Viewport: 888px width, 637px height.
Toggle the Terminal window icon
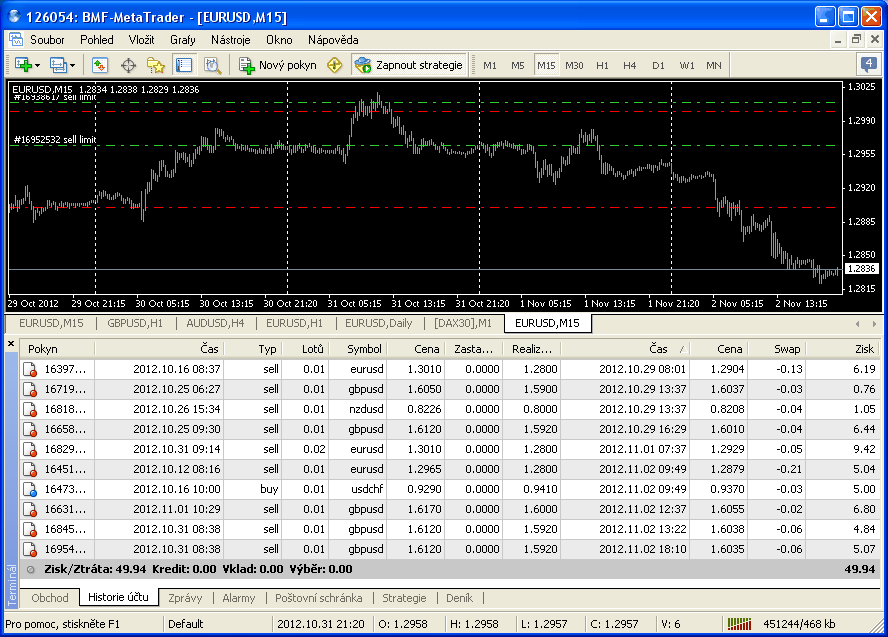coord(184,65)
